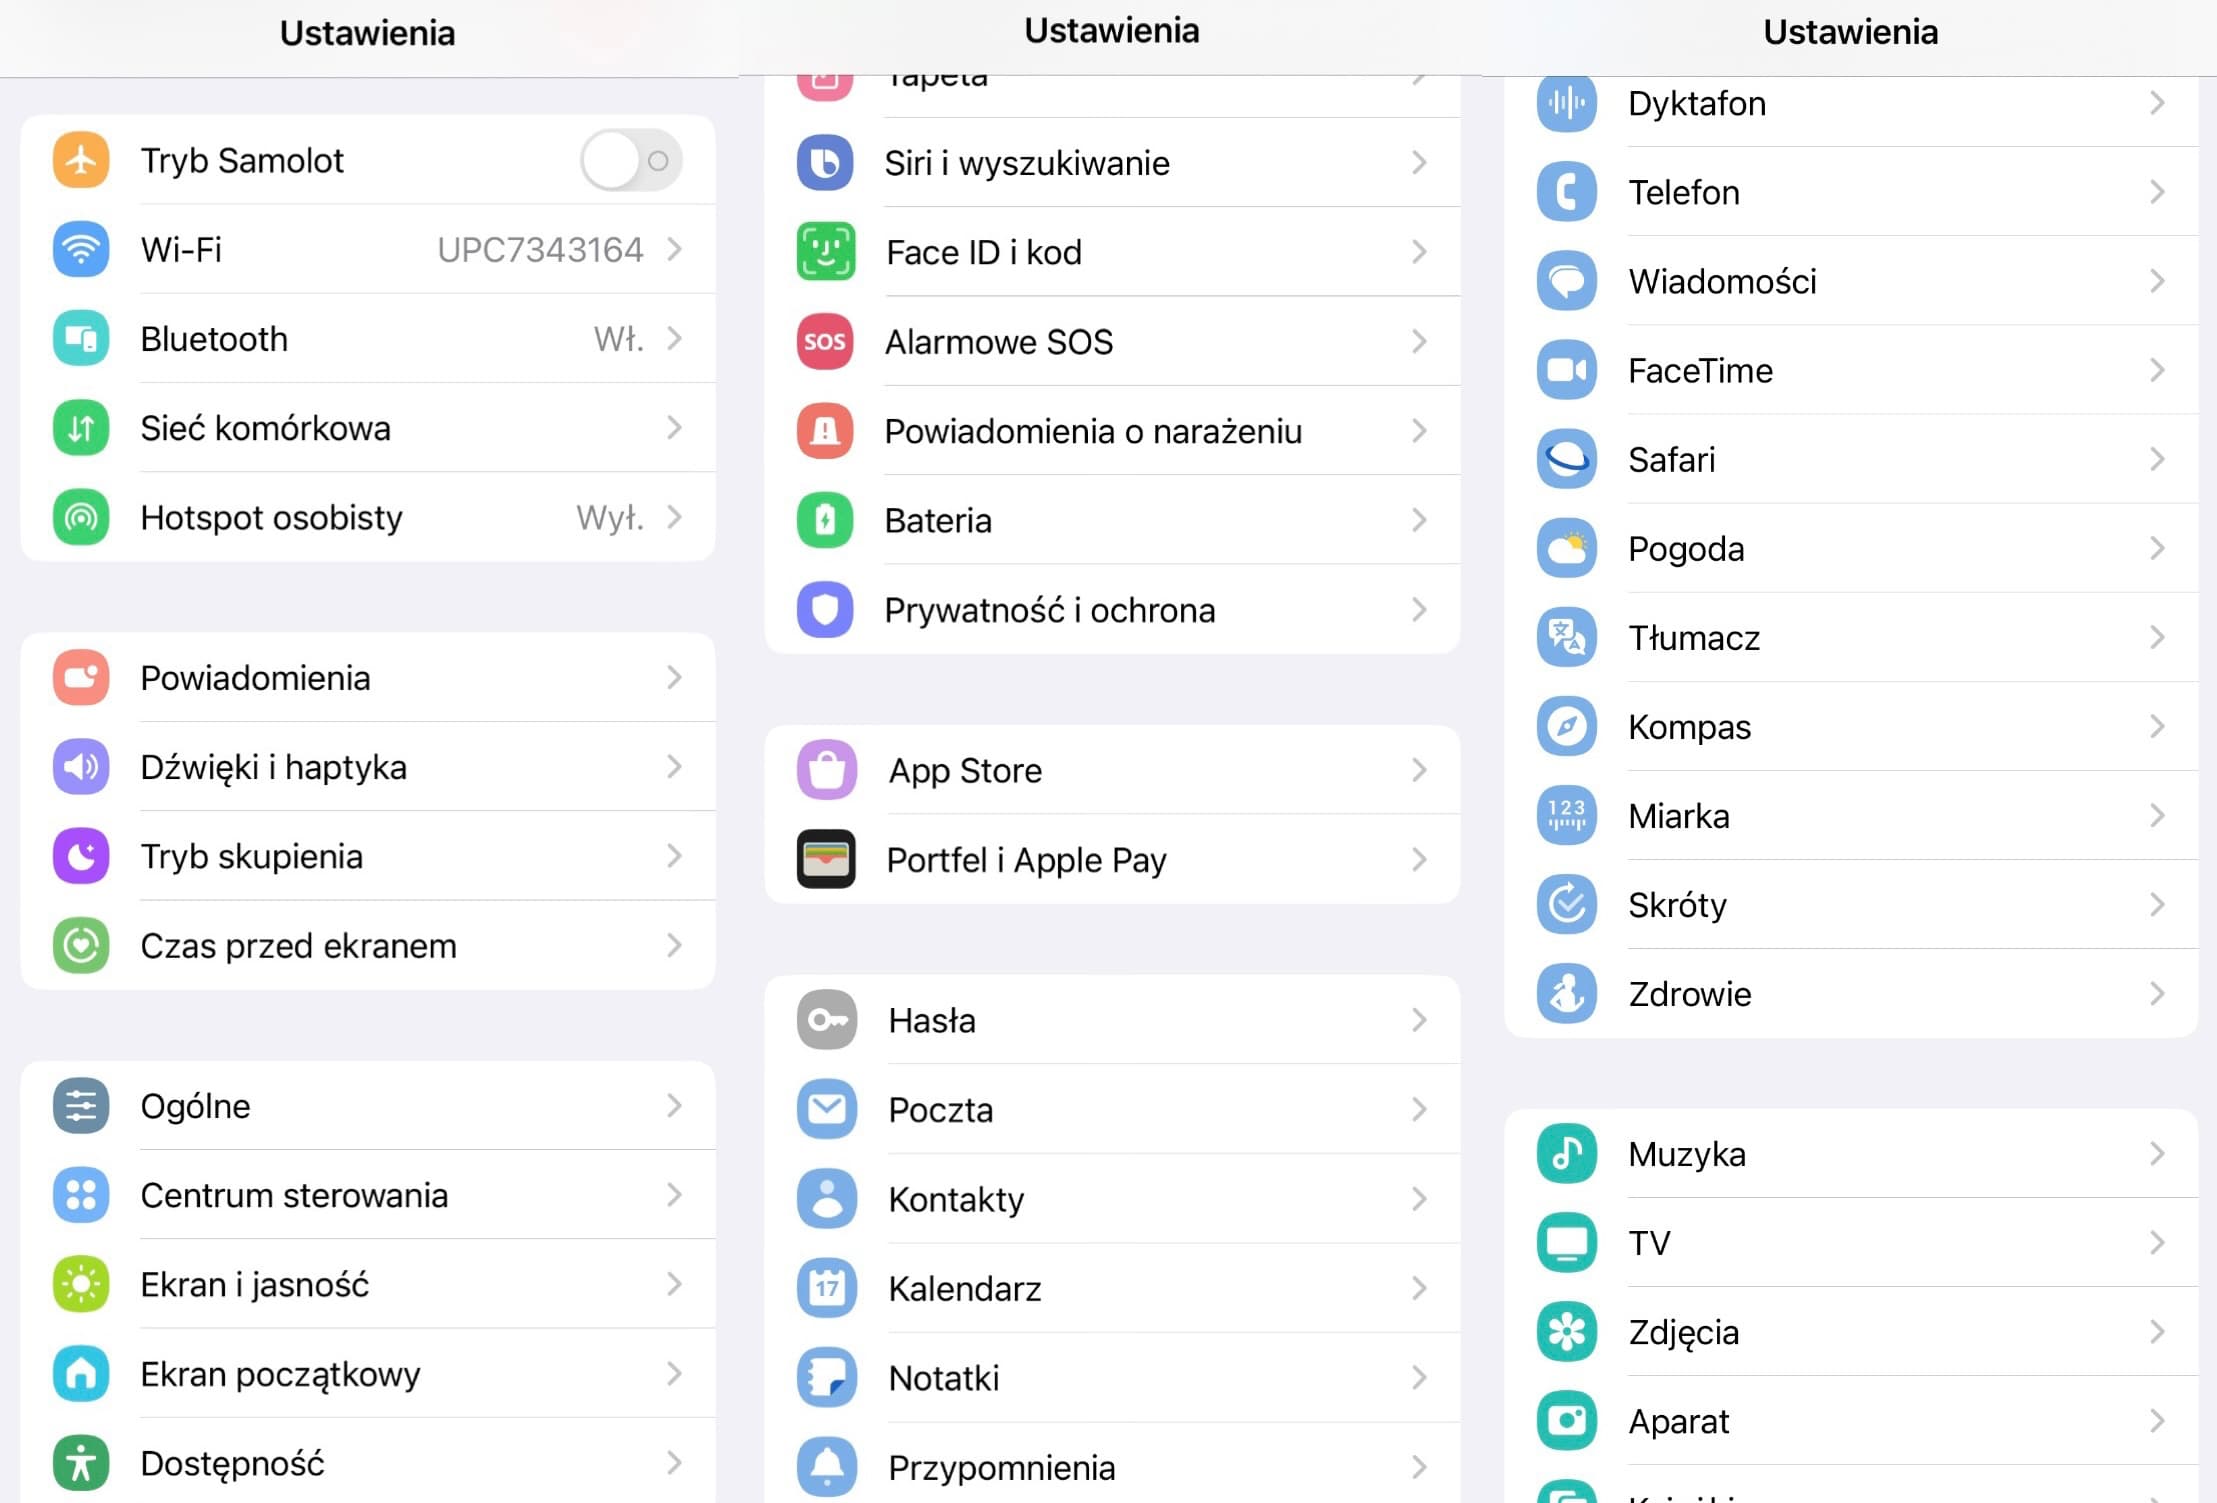Screen dimensions: 2217x1503
Task: Tap the Kontakty person icon
Action: click(827, 1199)
